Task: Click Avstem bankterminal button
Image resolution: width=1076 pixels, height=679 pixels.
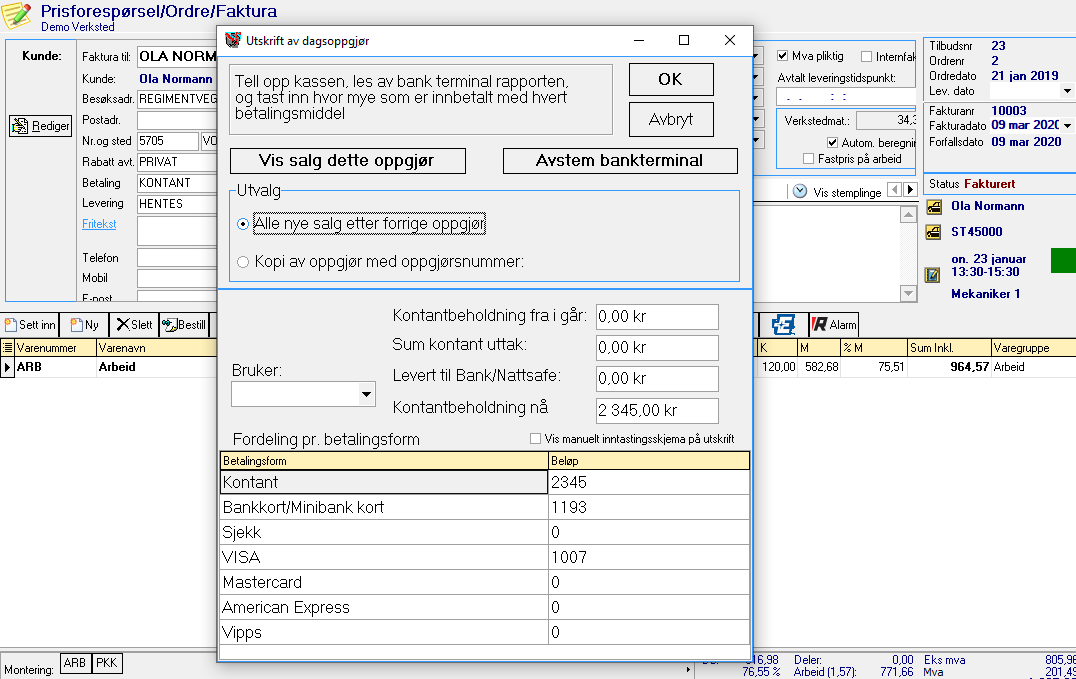Action: (x=620, y=161)
